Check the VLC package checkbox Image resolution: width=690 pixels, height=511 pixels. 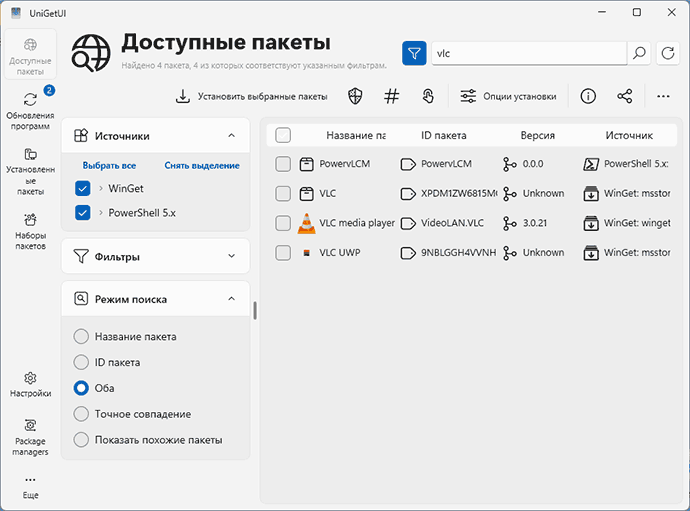point(283,194)
